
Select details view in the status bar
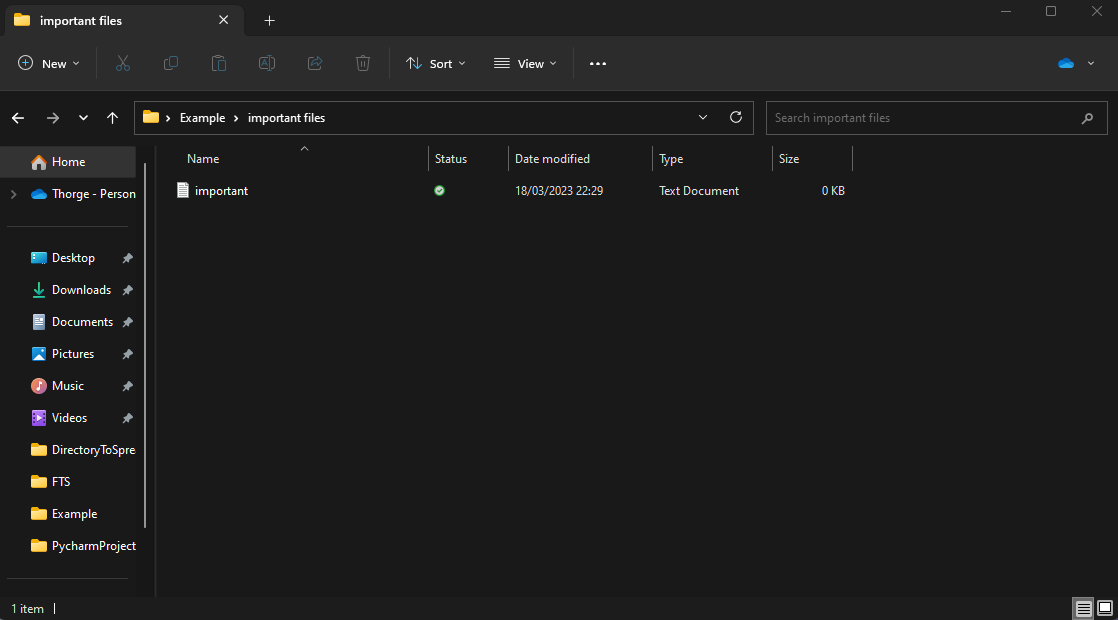1084,608
